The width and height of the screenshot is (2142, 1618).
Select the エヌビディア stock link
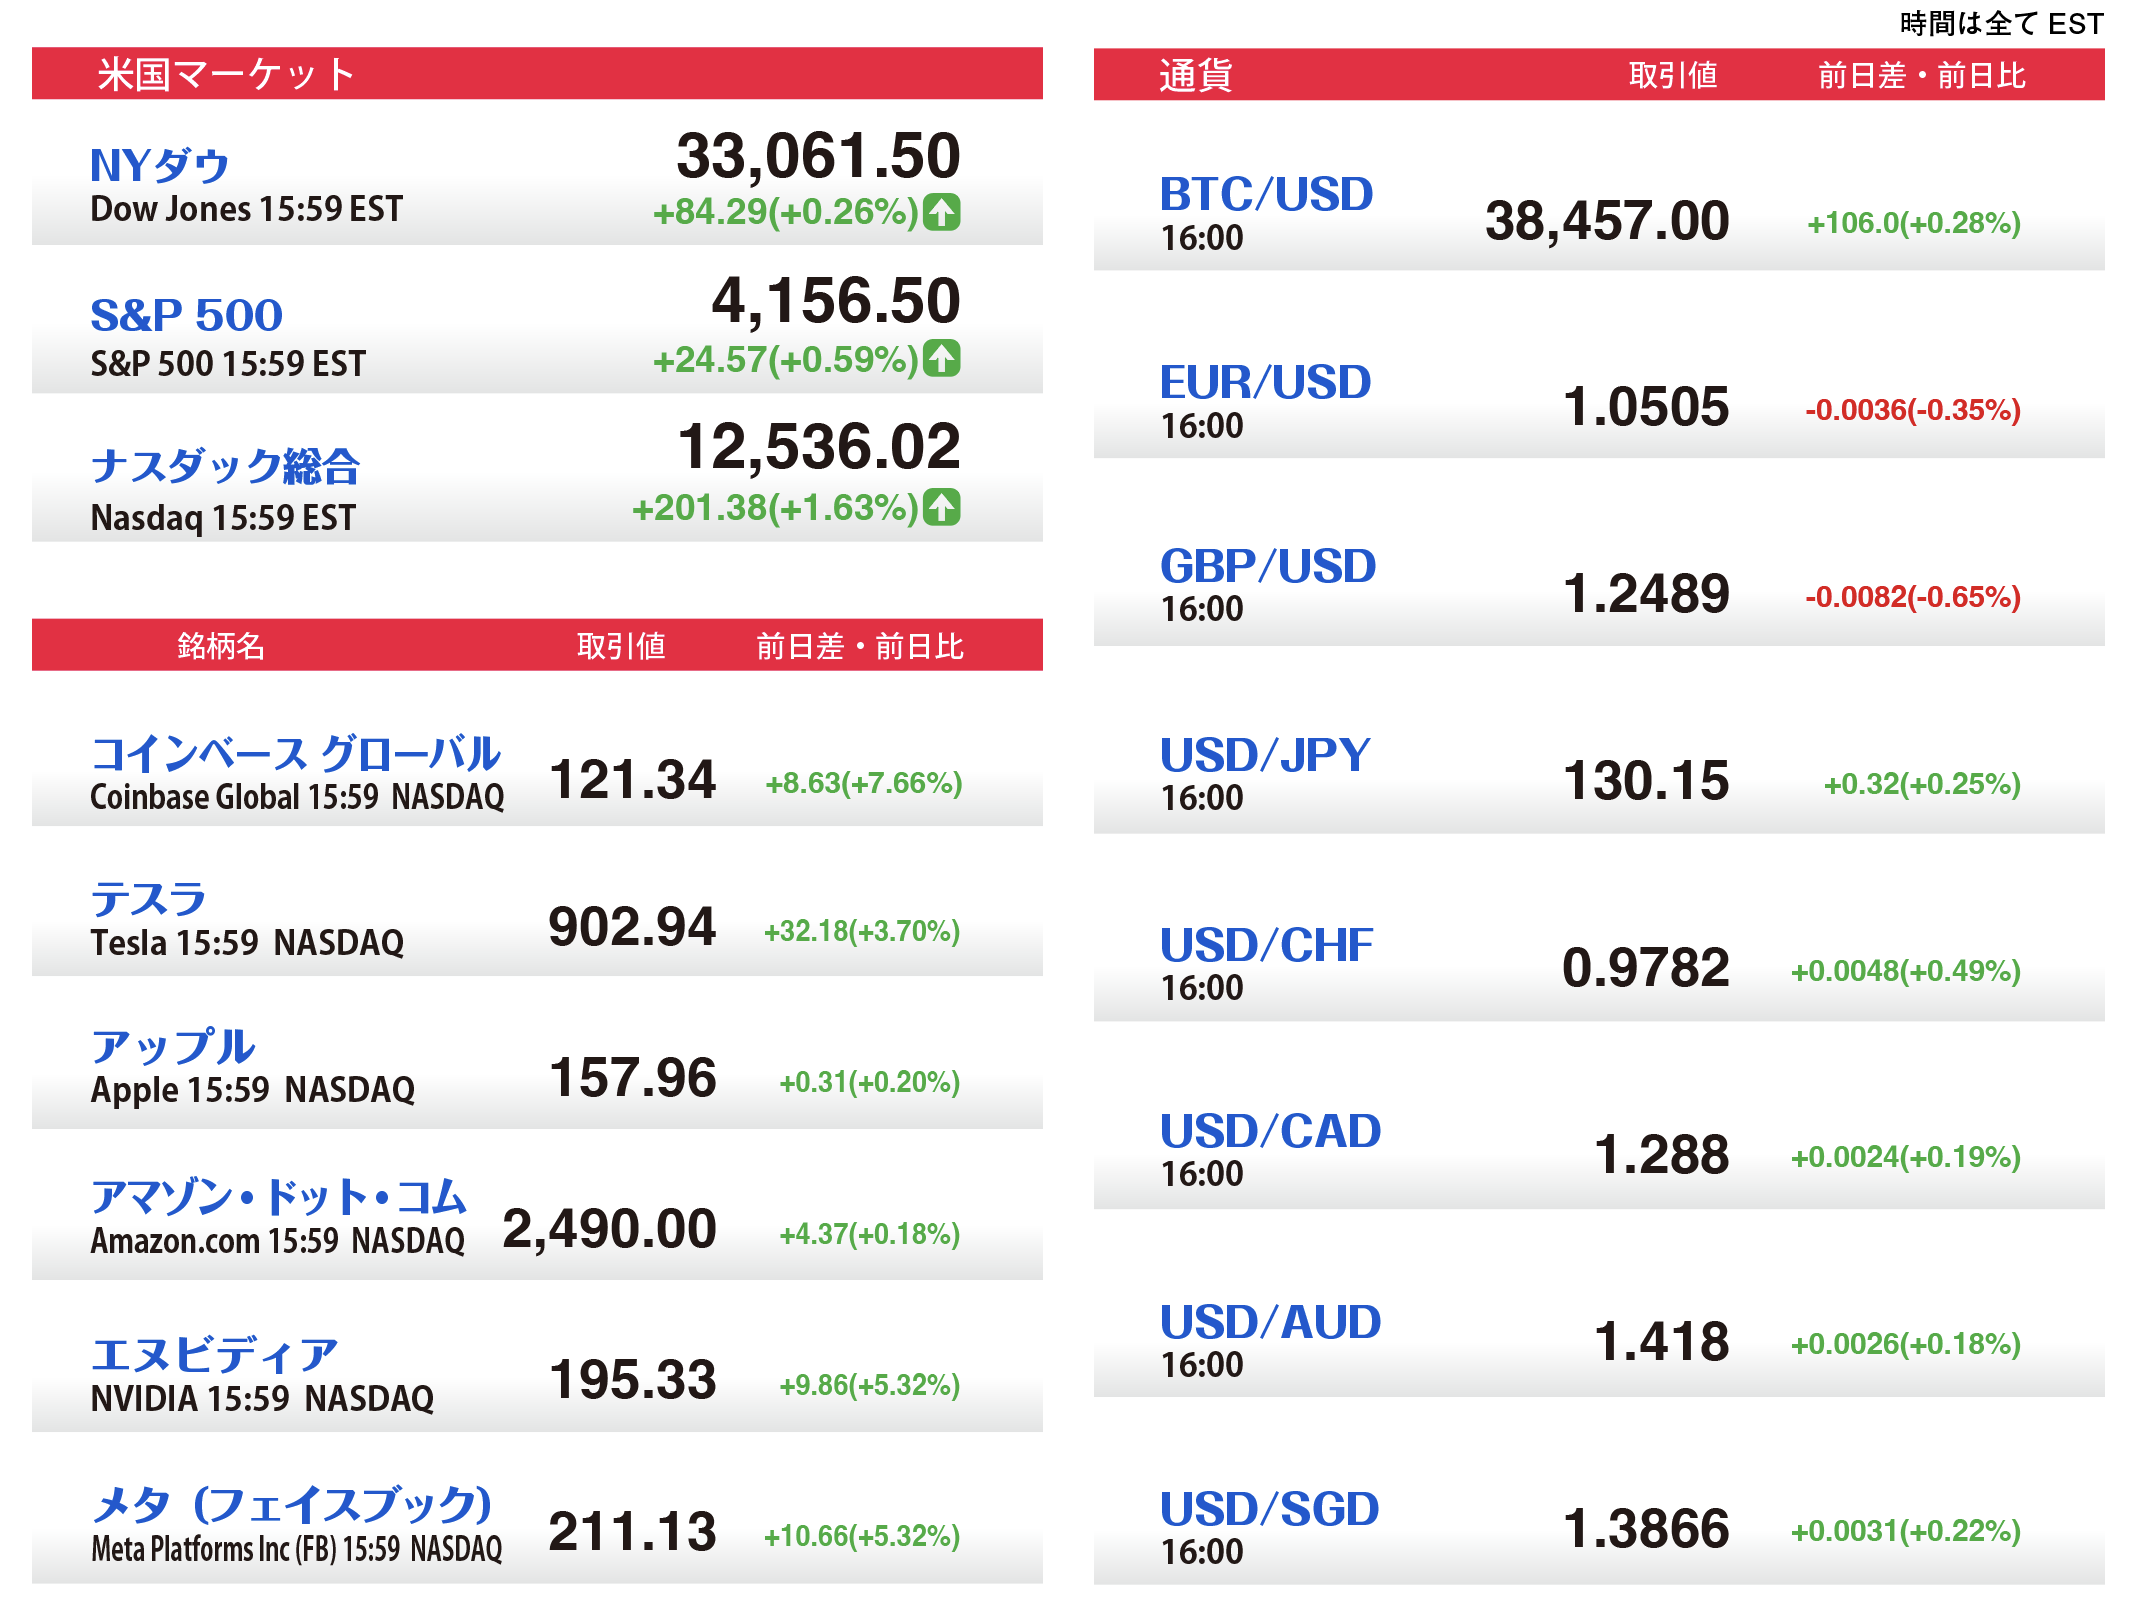214,1355
